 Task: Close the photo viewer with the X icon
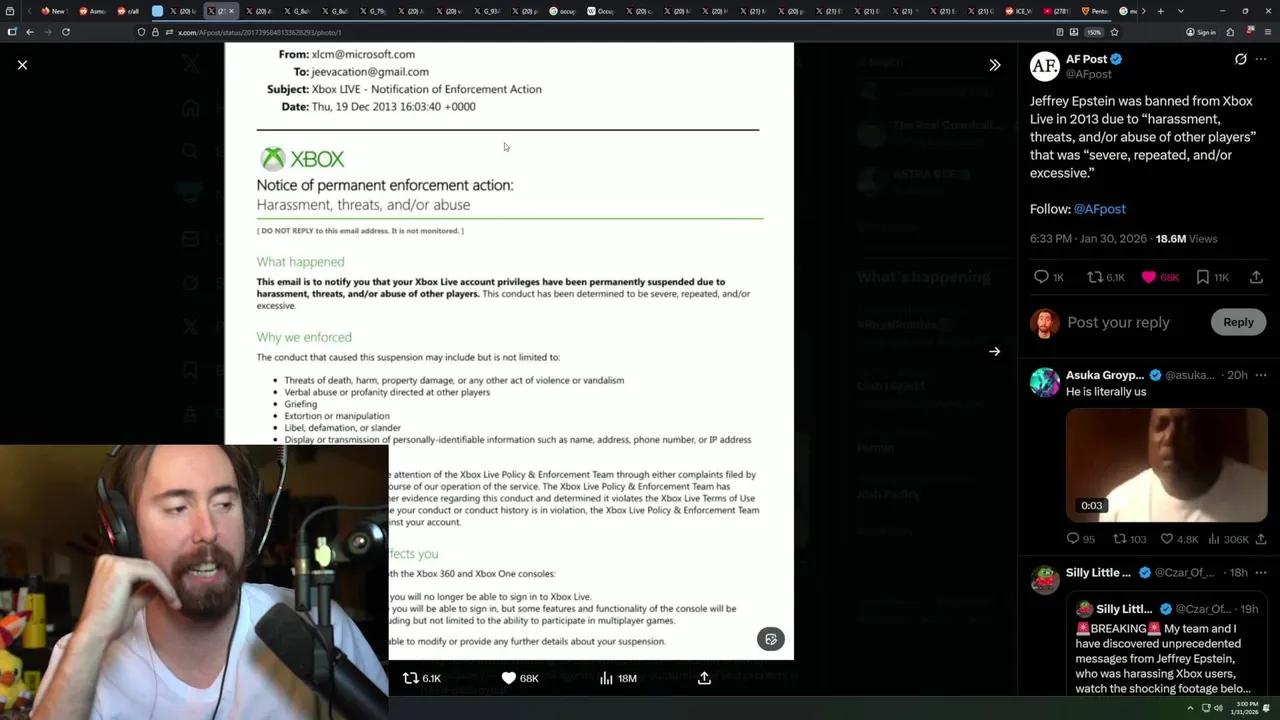tap(22, 65)
